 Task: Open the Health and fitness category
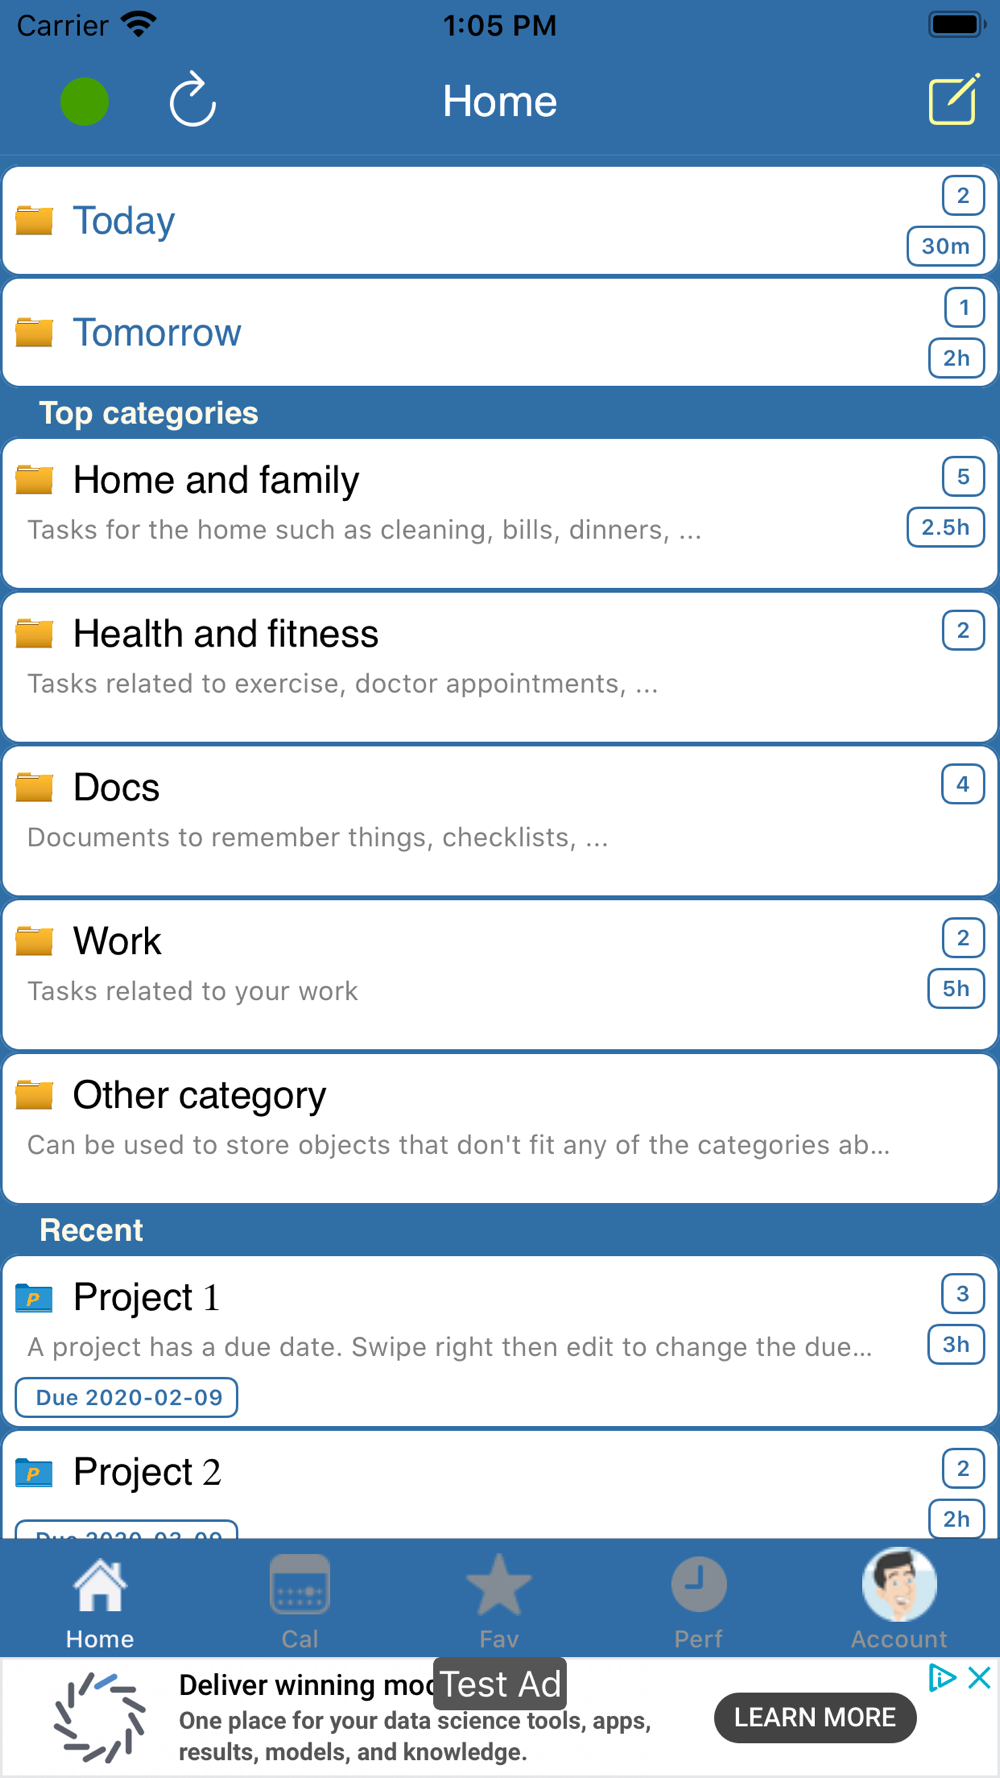click(500, 667)
